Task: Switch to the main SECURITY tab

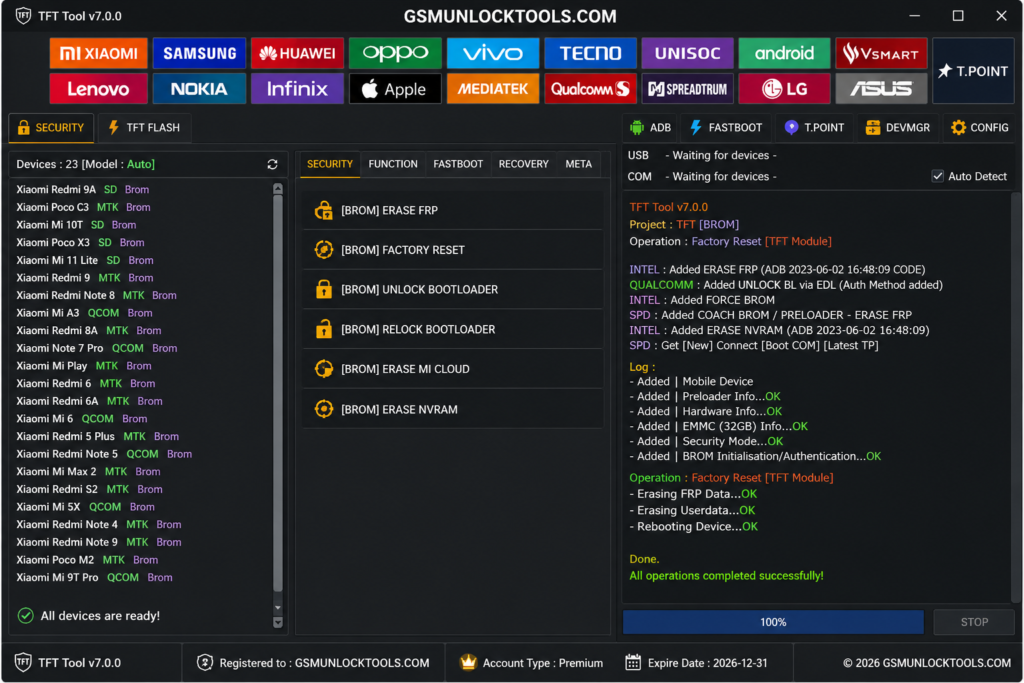Action: [x=51, y=128]
